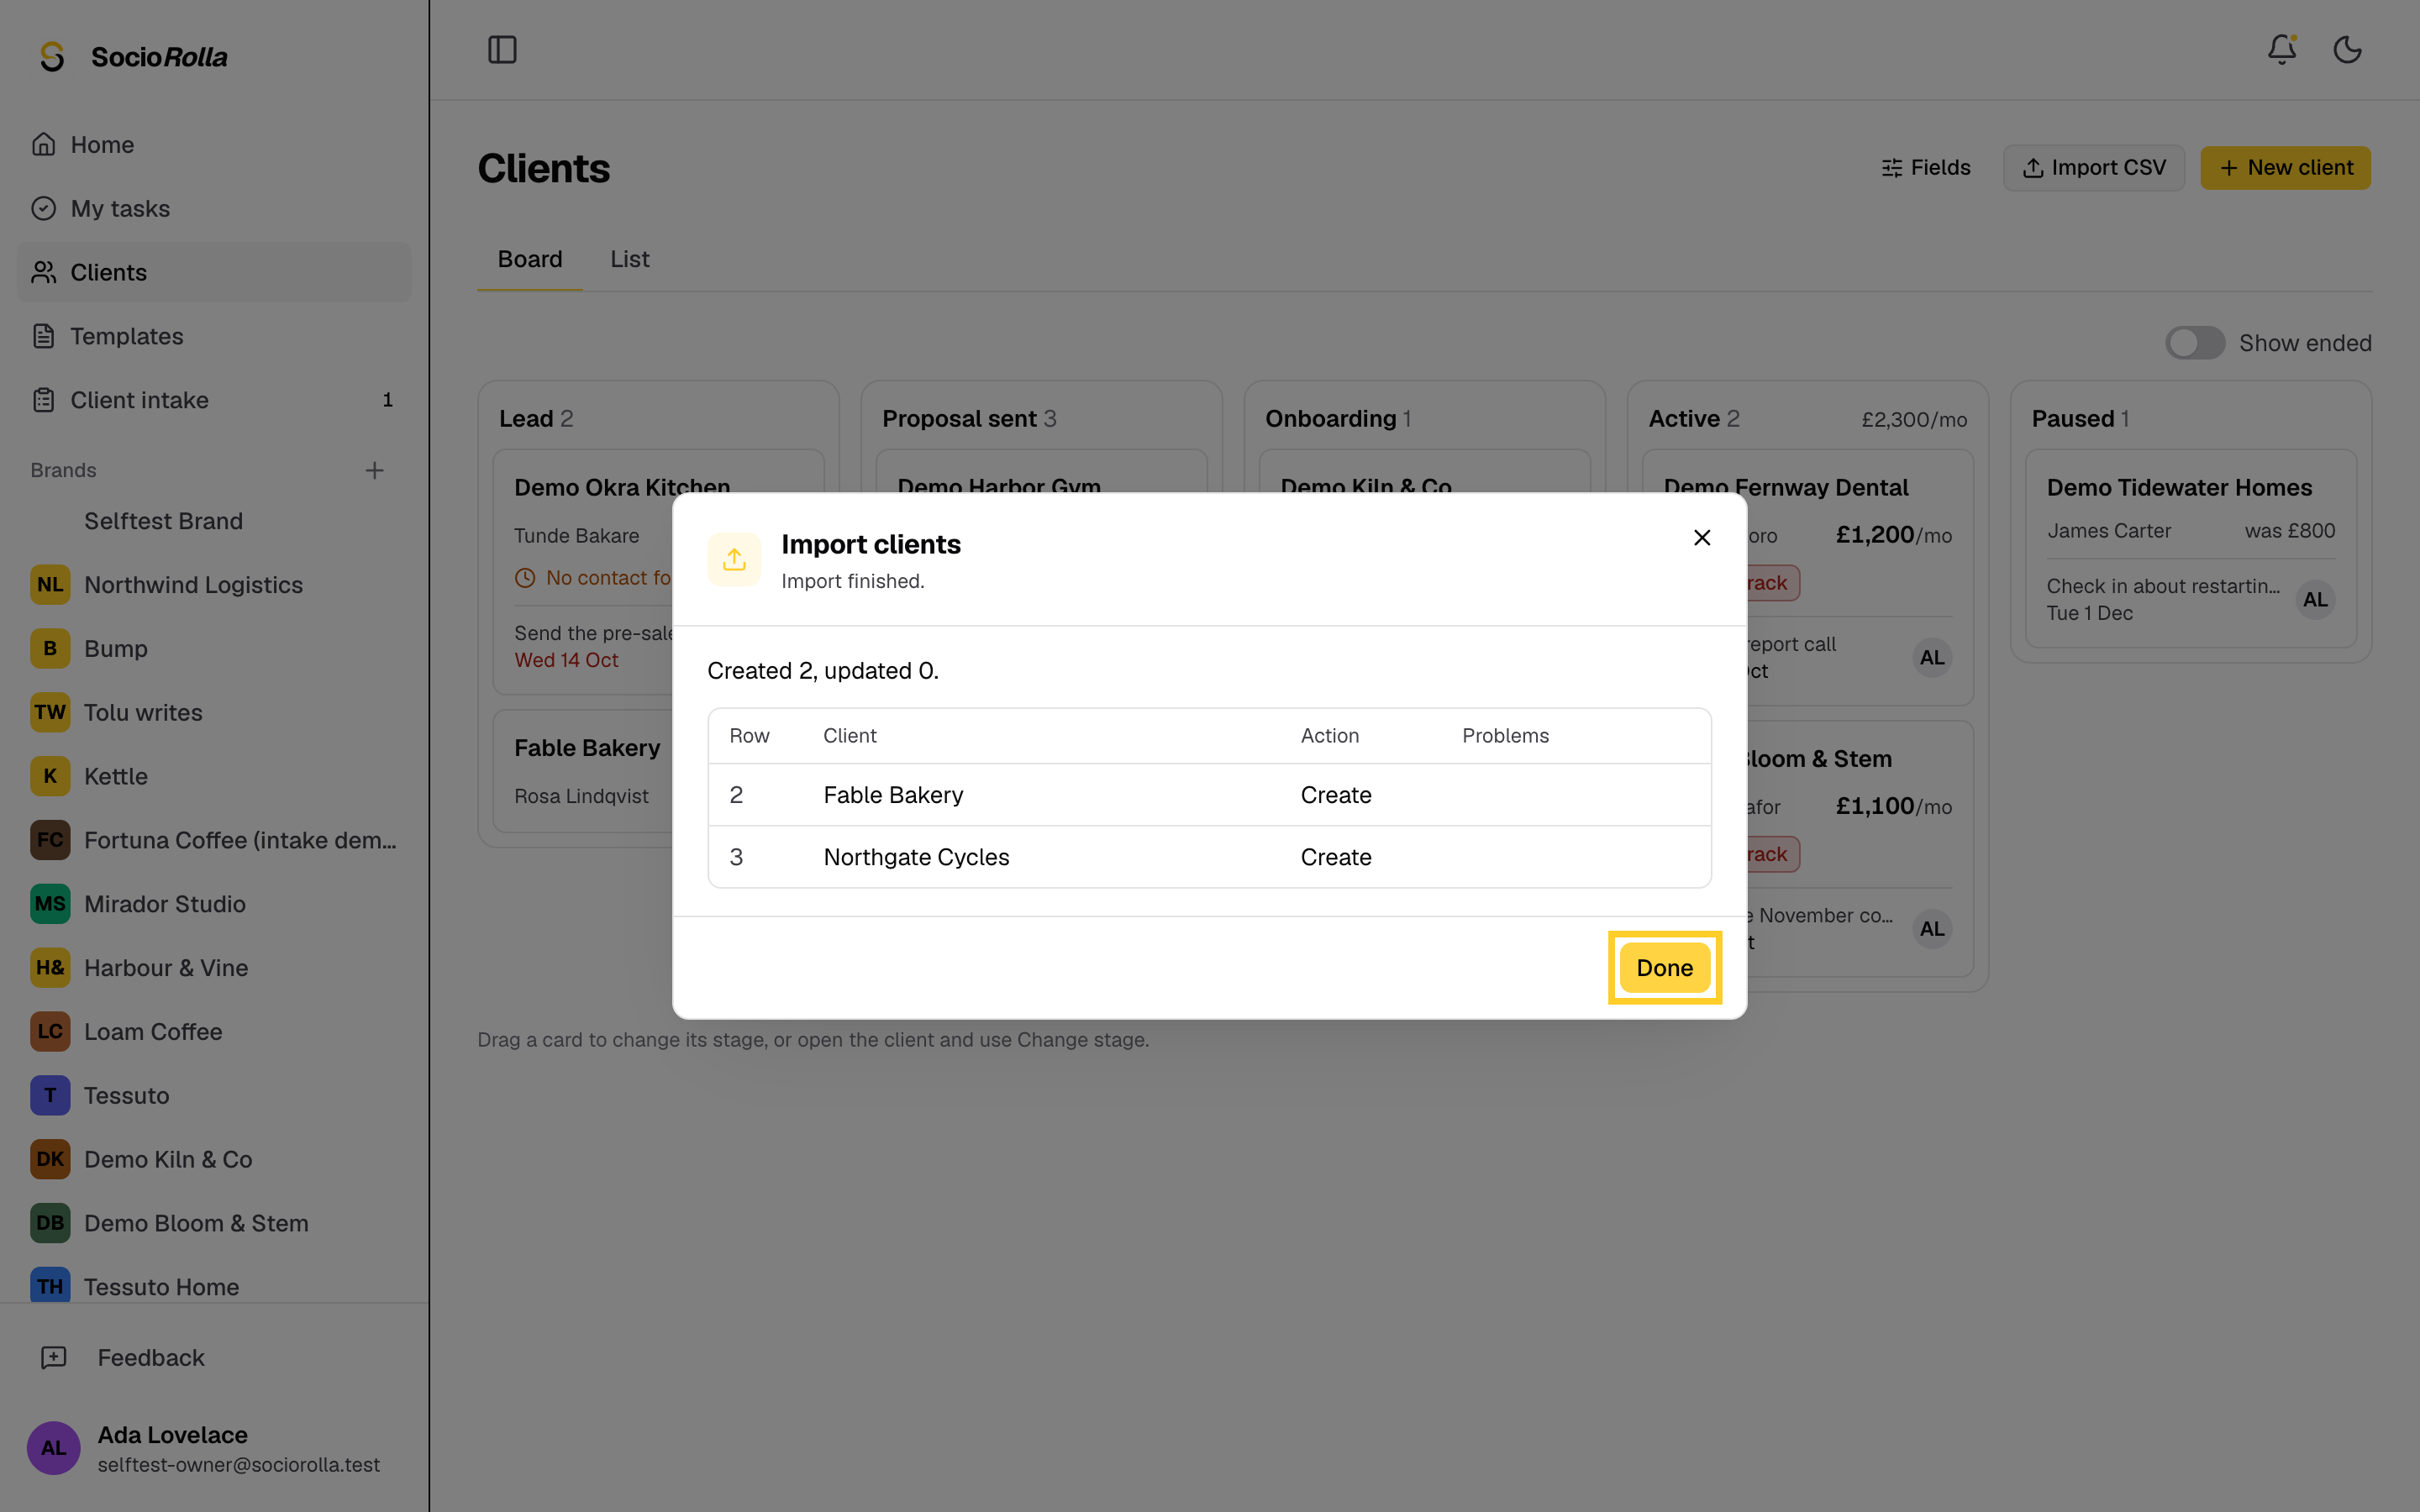Close the Import clients dialog with the X
2420x1512 pixels.
(1702, 538)
